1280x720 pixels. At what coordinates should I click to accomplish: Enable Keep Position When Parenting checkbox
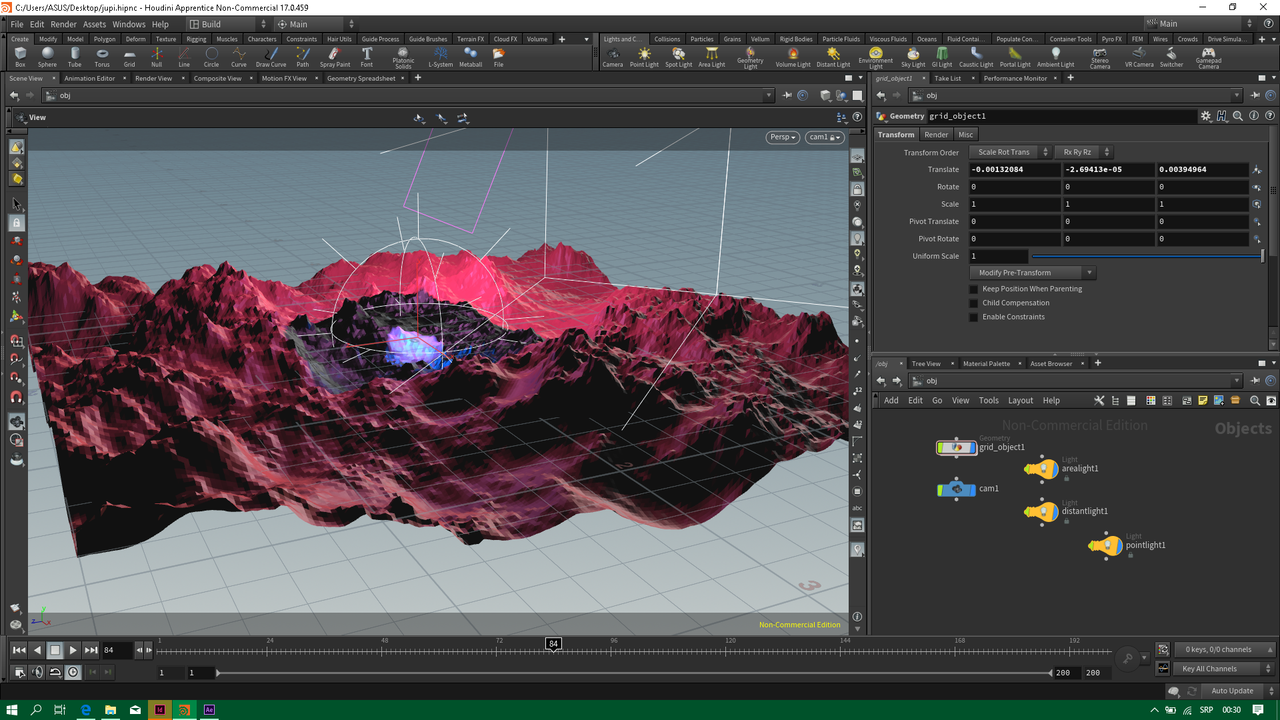[x=974, y=289]
